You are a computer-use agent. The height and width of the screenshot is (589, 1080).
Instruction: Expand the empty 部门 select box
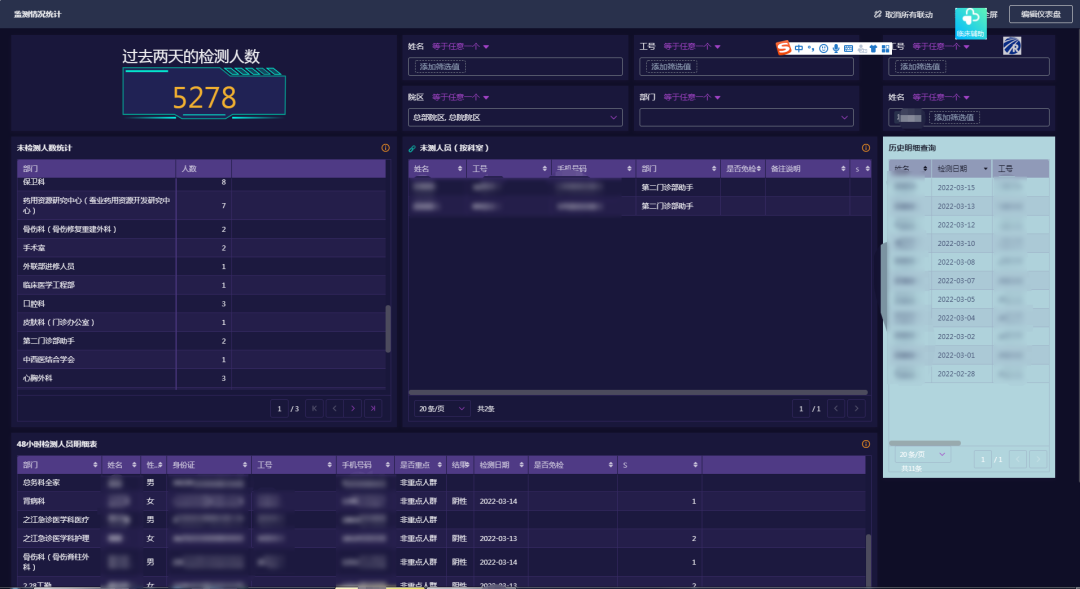746,118
